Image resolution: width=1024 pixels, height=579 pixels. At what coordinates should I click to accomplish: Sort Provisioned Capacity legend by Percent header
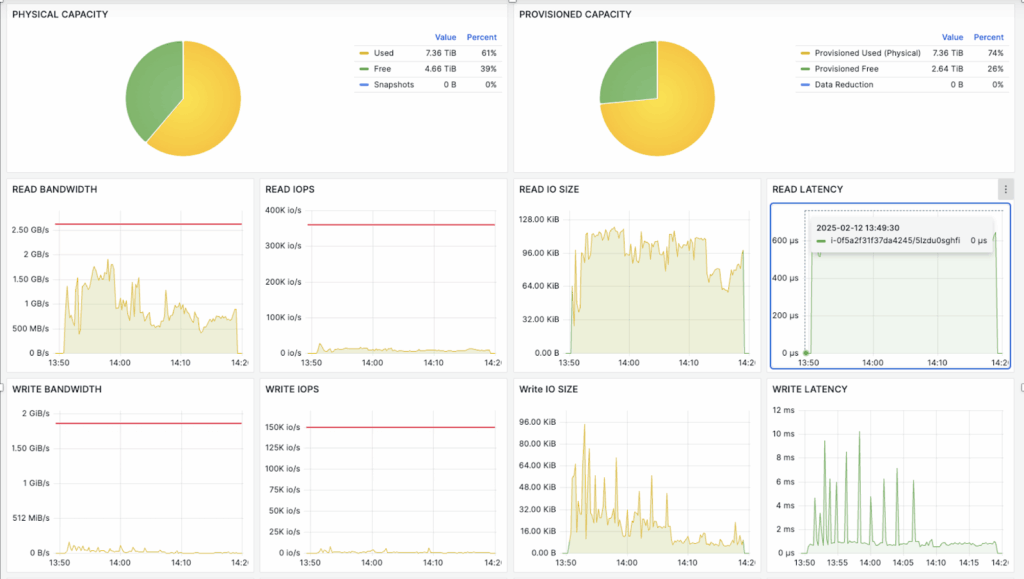pos(988,37)
